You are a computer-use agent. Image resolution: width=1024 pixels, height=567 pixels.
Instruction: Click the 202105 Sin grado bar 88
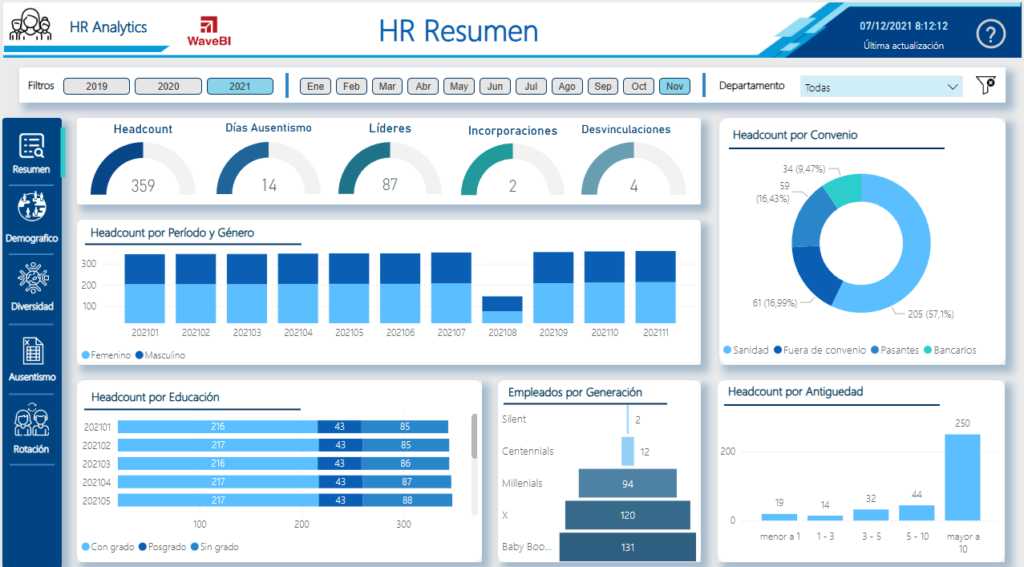407,500
